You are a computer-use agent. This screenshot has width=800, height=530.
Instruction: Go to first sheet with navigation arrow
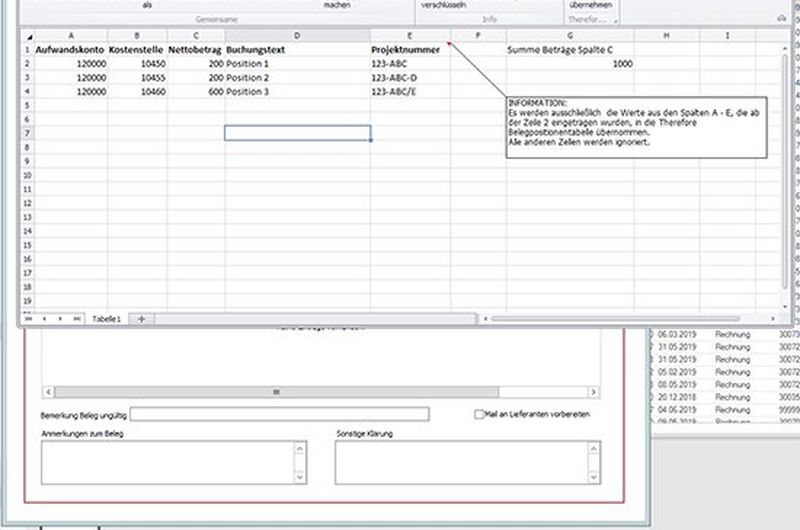pyautogui.click(x=29, y=319)
